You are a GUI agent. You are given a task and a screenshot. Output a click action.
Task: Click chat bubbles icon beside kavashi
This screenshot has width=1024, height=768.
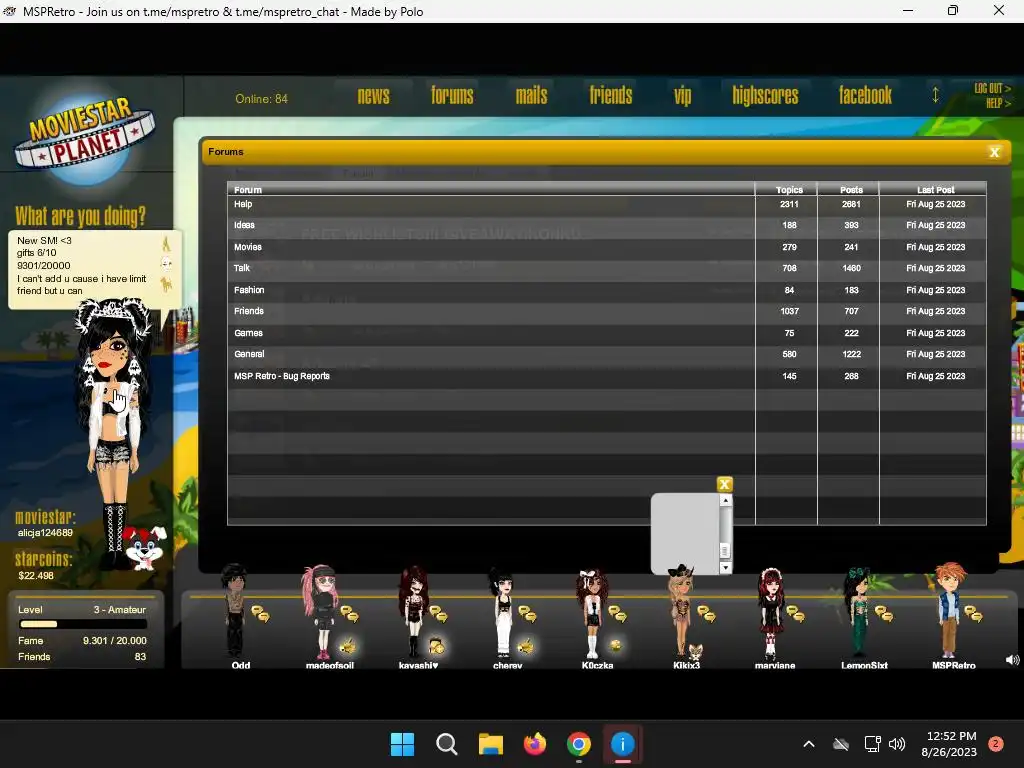coord(438,614)
